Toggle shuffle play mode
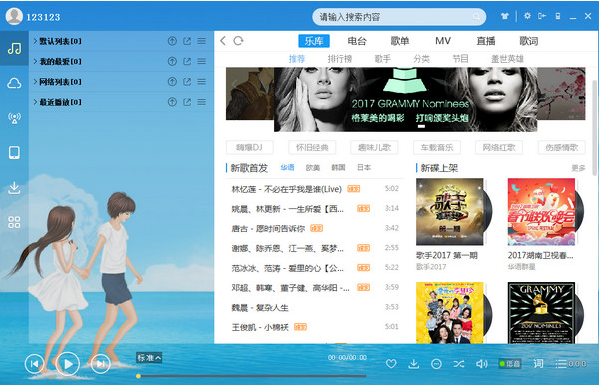This screenshot has width=599, height=386. [459, 364]
